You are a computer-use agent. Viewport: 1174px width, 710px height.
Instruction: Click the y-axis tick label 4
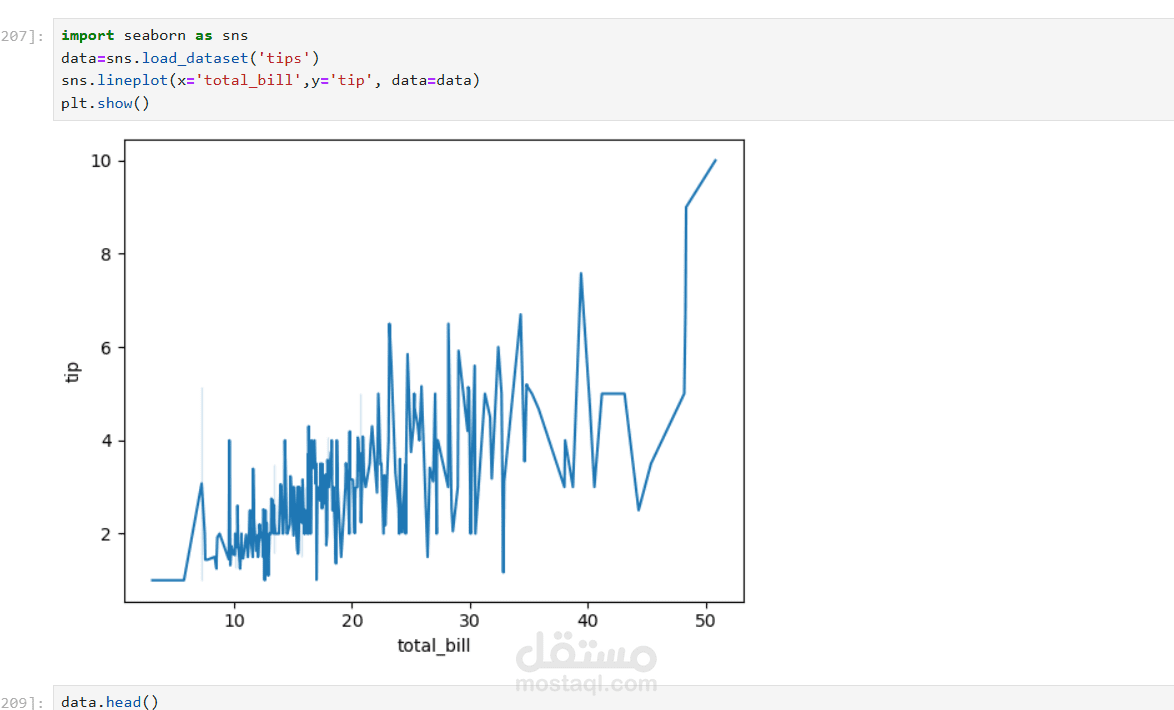coord(106,441)
